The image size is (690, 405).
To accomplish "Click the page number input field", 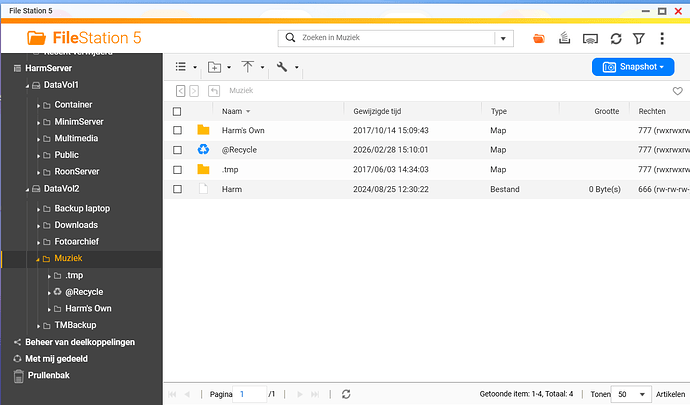I will 250,394.
